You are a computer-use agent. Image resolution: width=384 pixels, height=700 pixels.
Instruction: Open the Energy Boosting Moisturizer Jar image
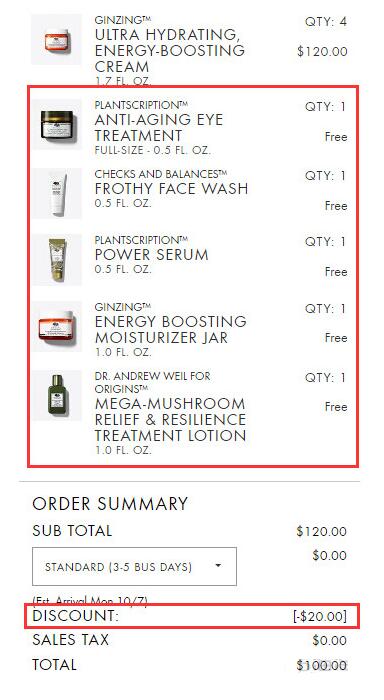pyautogui.click(x=56, y=326)
